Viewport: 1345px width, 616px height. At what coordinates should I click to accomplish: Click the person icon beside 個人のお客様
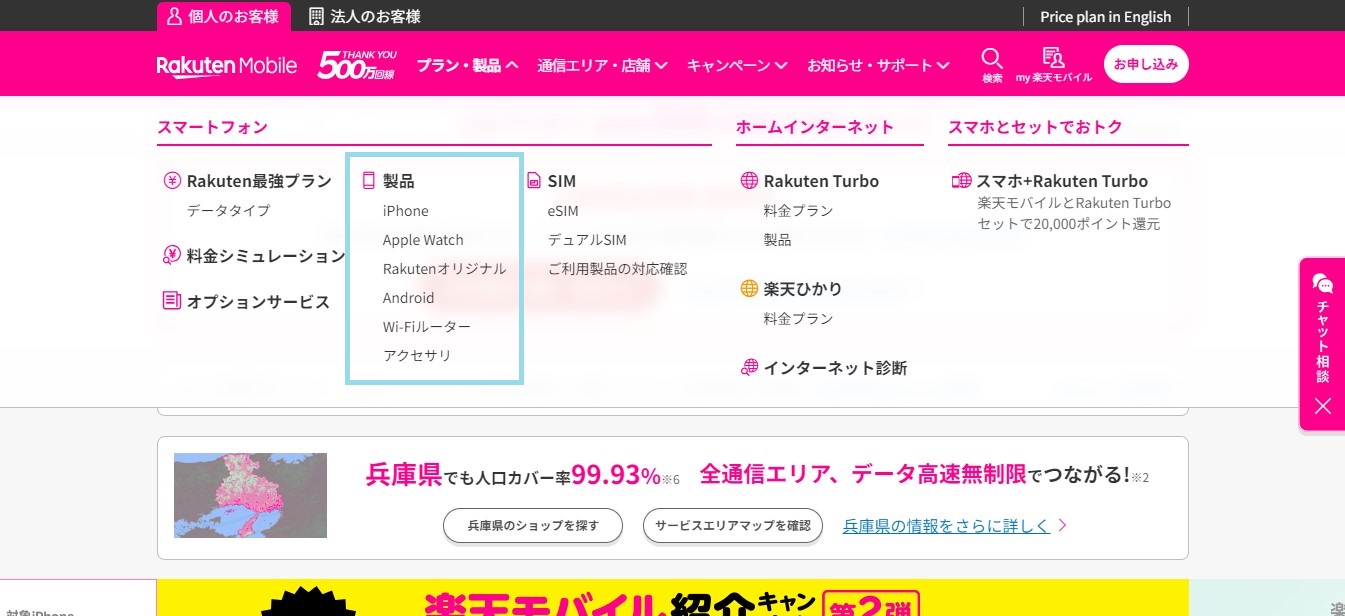pyautogui.click(x=174, y=16)
